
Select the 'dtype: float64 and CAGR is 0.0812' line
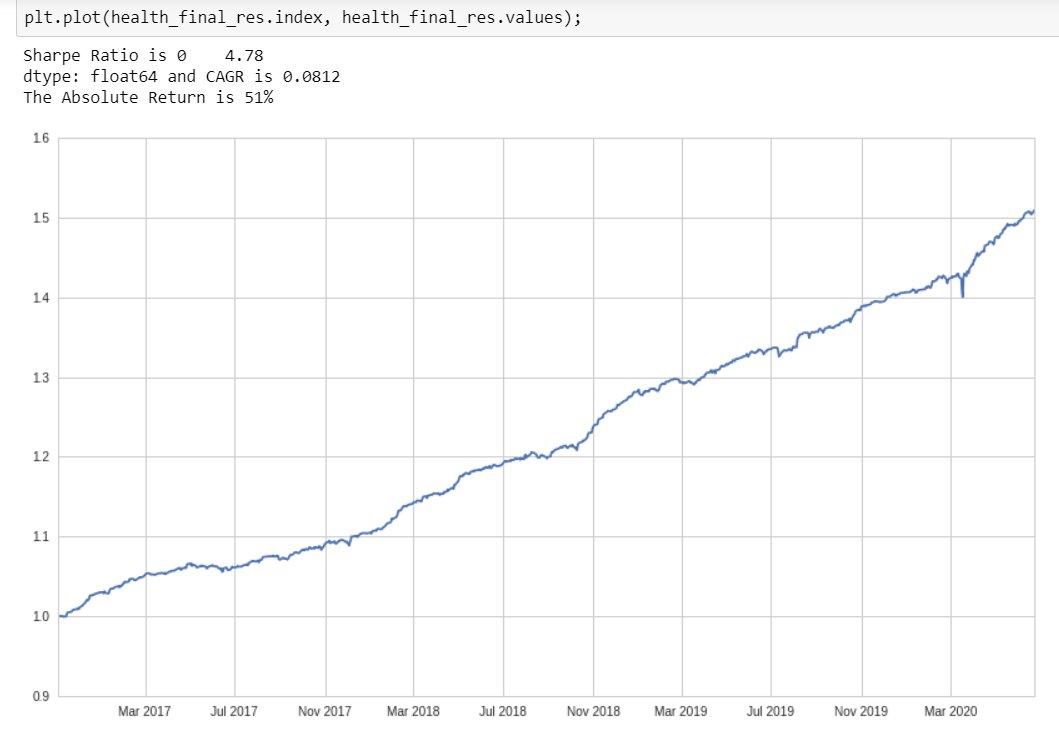182,76
